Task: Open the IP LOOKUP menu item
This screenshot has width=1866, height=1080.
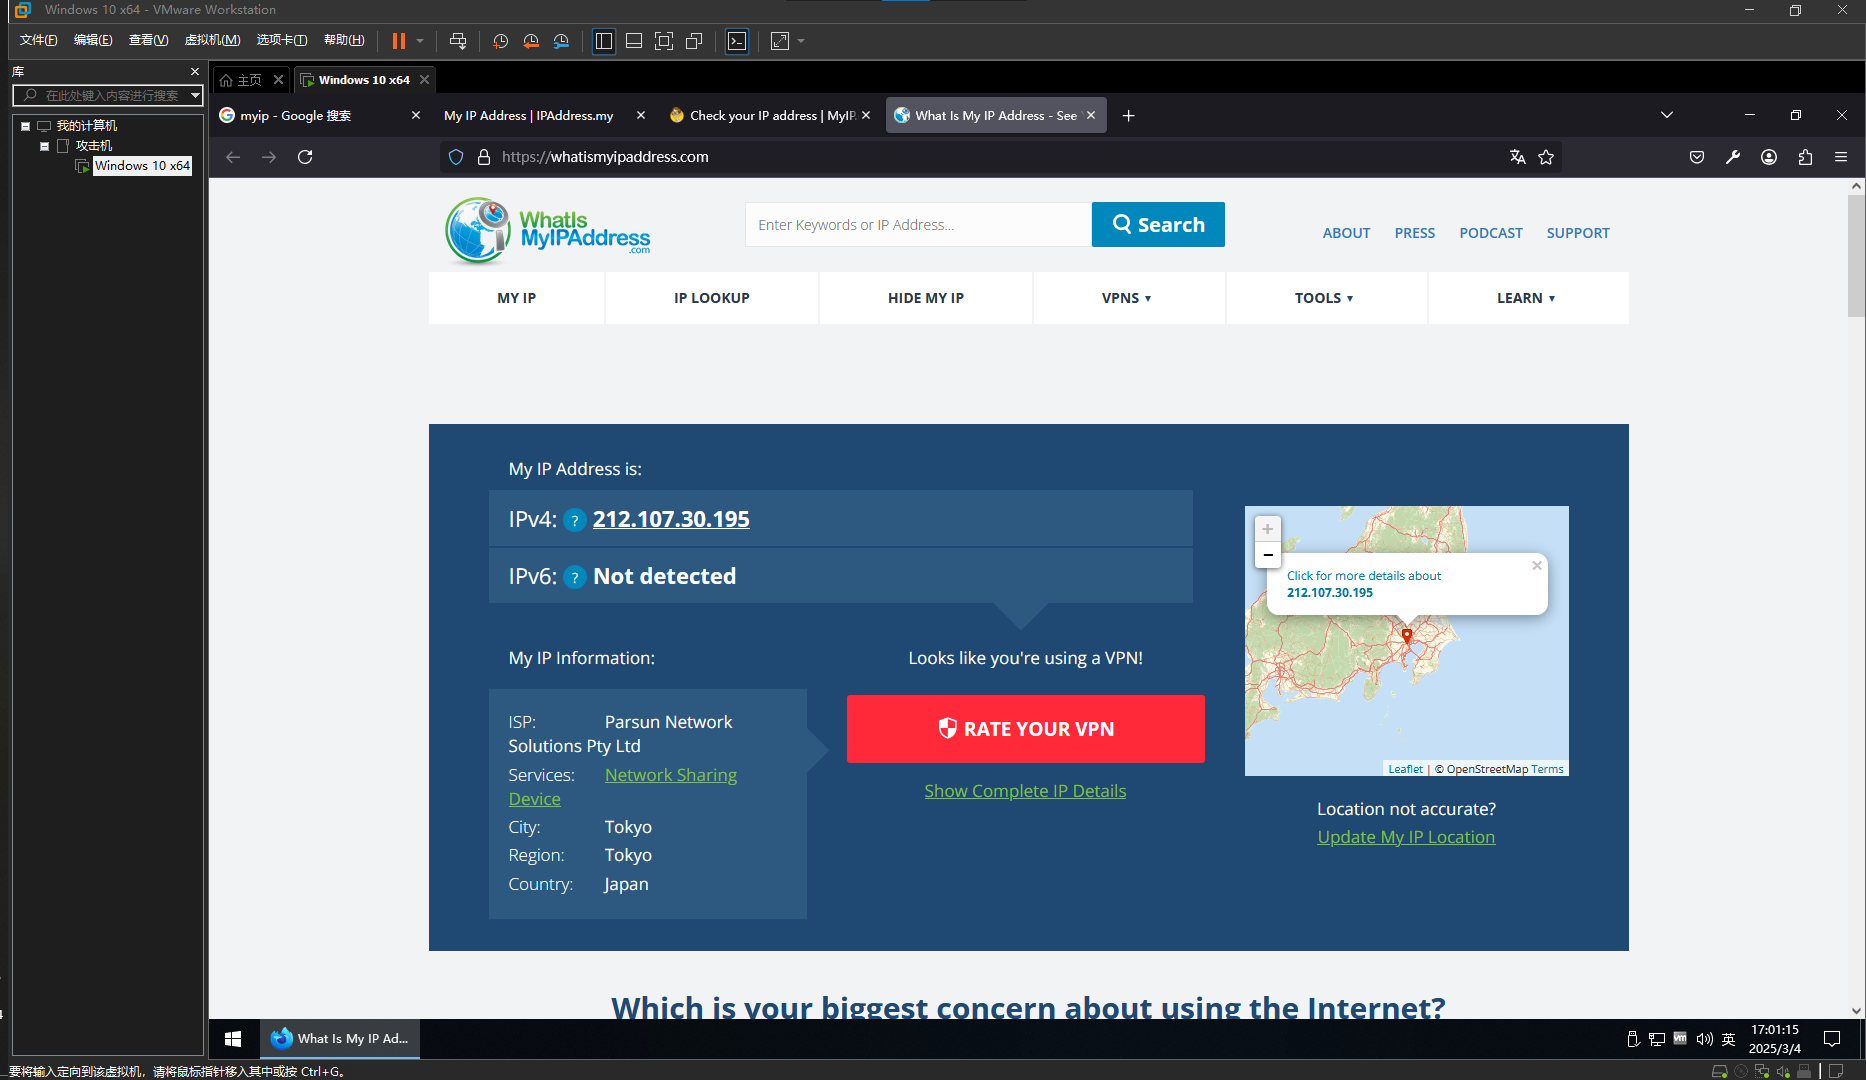Action: pyautogui.click(x=711, y=298)
